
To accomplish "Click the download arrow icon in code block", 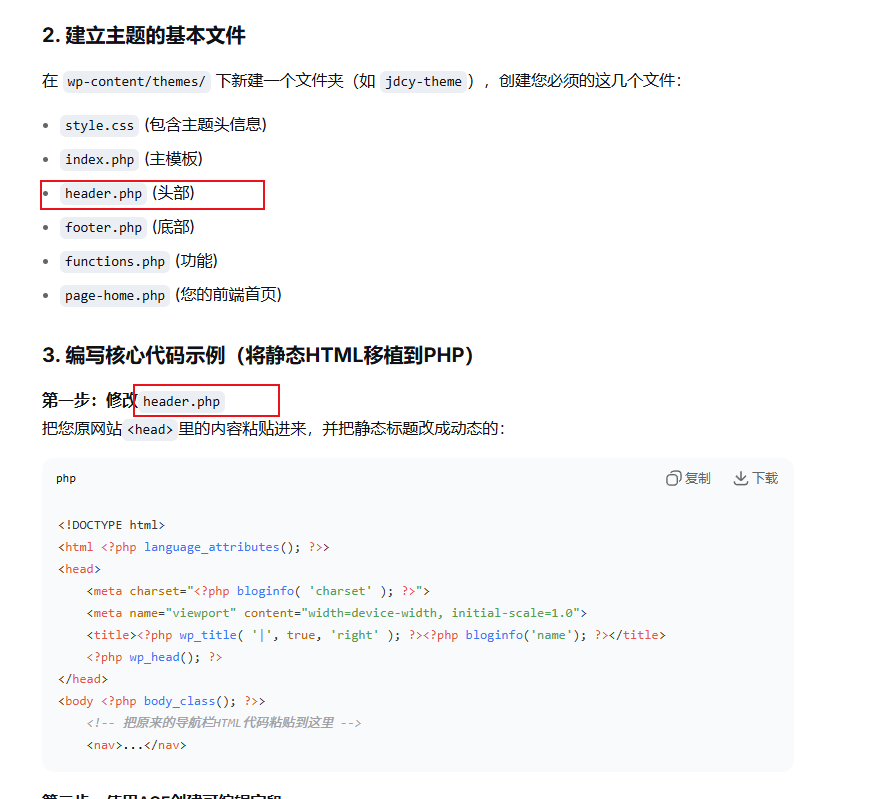I will tap(740, 478).
